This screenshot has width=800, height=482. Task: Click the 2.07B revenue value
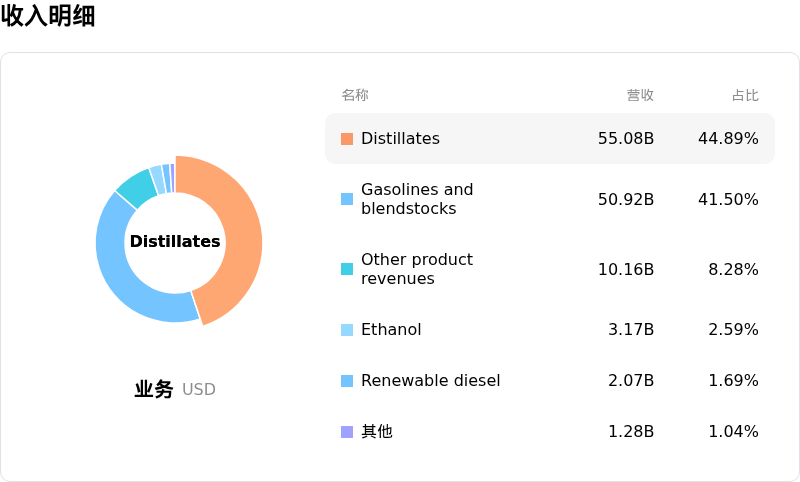click(x=631, y=380)
